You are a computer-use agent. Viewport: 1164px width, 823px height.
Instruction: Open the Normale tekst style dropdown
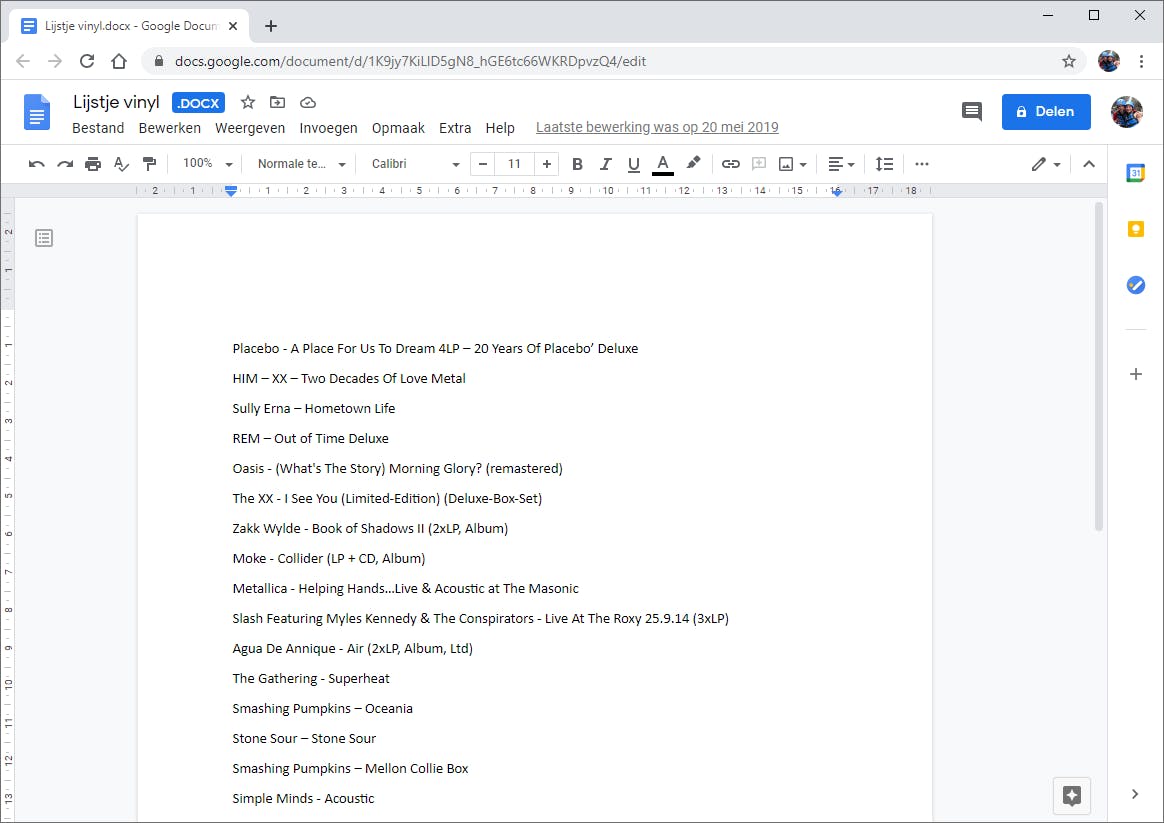pos(301,164)
